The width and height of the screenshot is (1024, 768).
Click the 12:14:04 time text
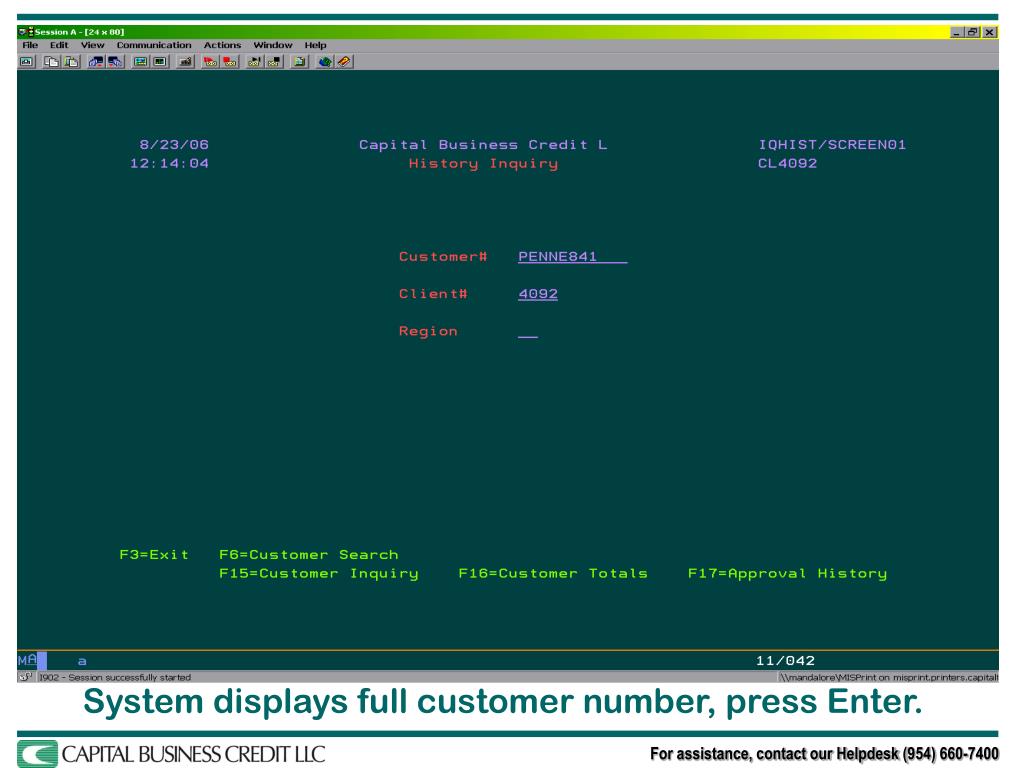[x=169, y=164]
